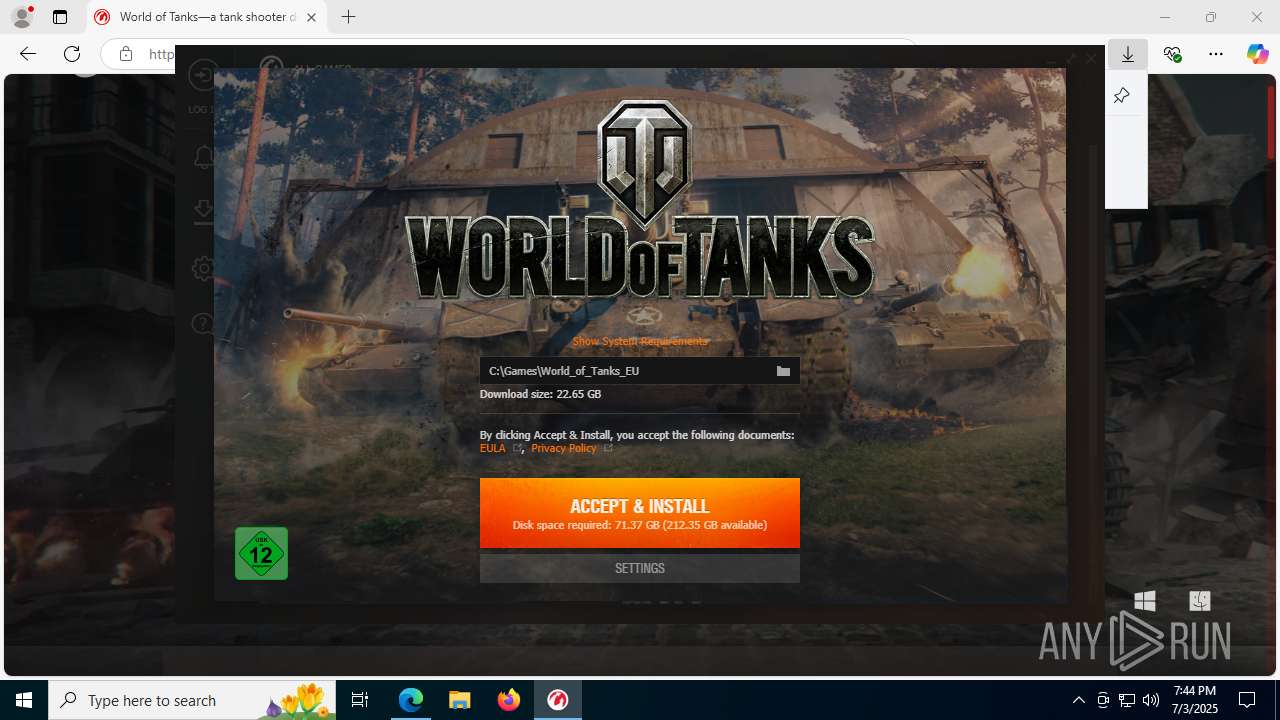The image size is (1280, 720).
Task: Open Game Center help question mark icon
Action: 203,323
